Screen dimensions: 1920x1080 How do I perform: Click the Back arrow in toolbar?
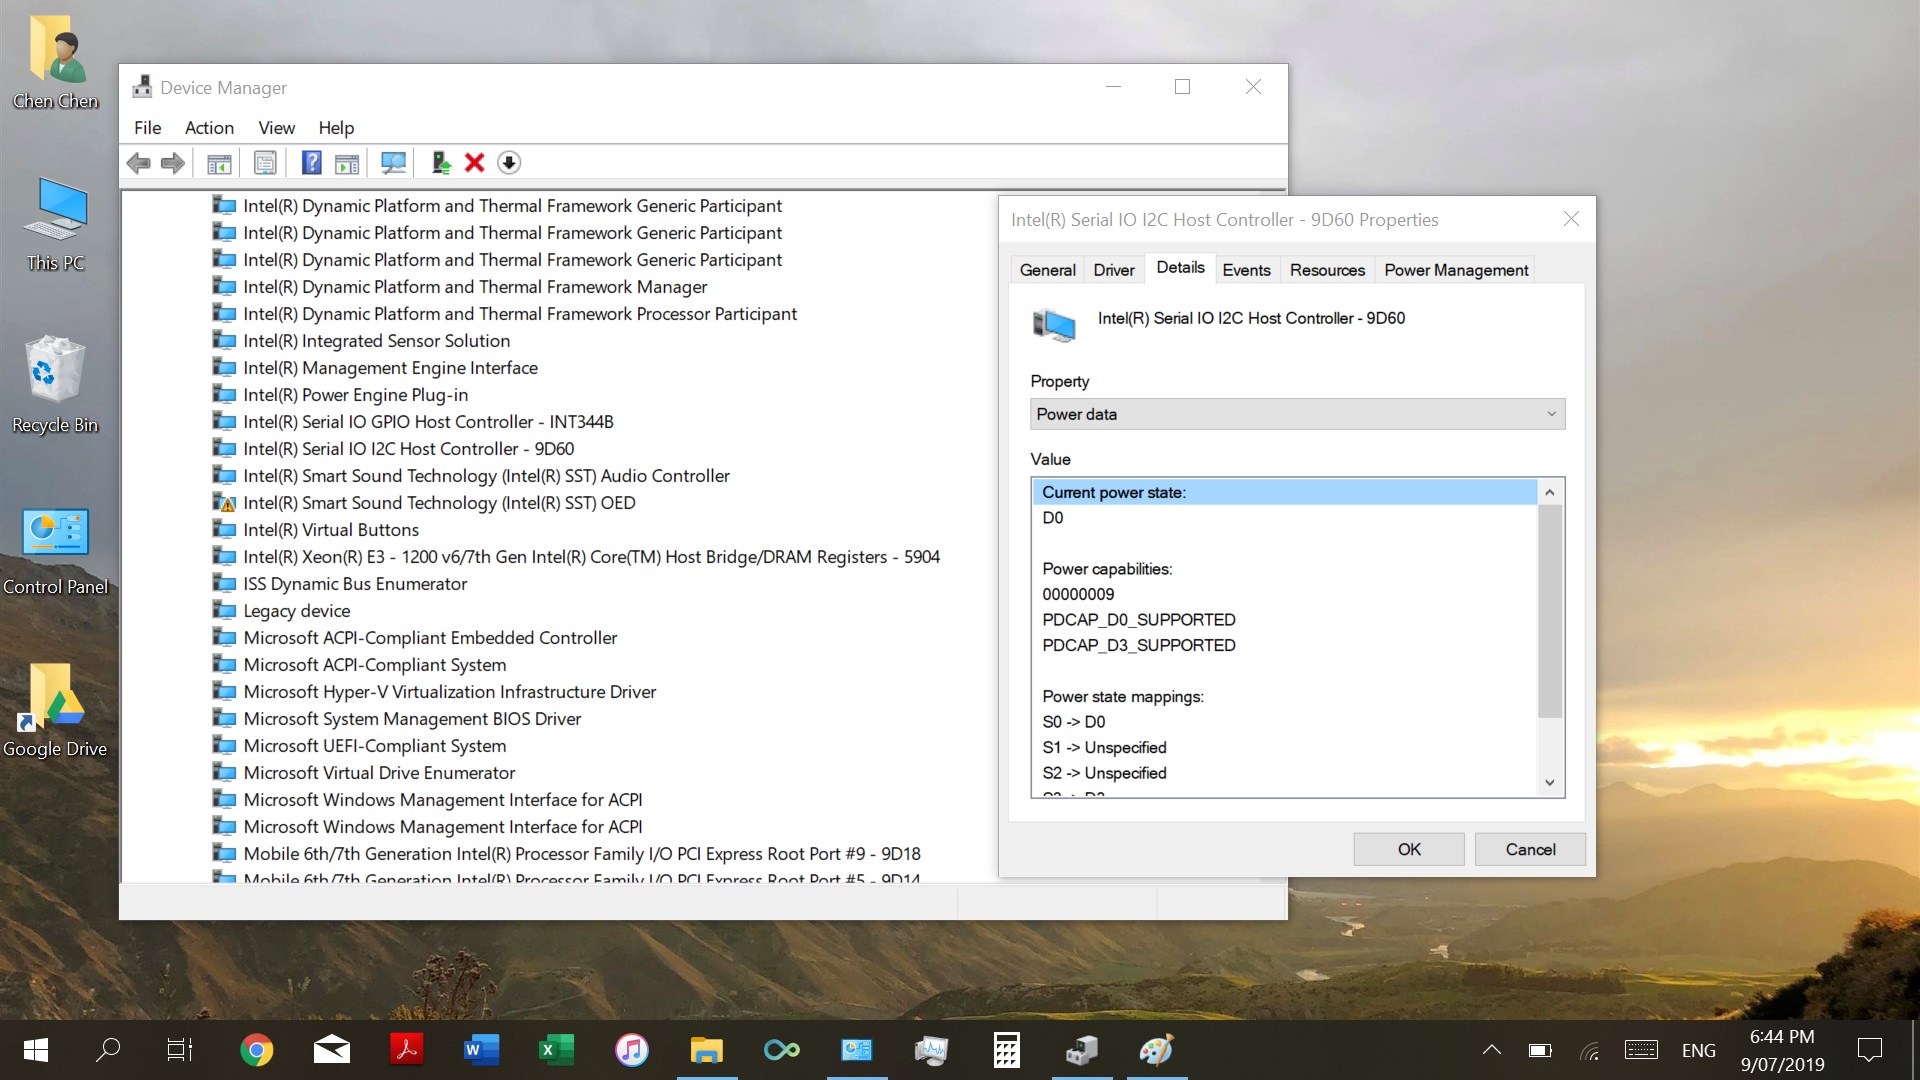tap(139, 163)
